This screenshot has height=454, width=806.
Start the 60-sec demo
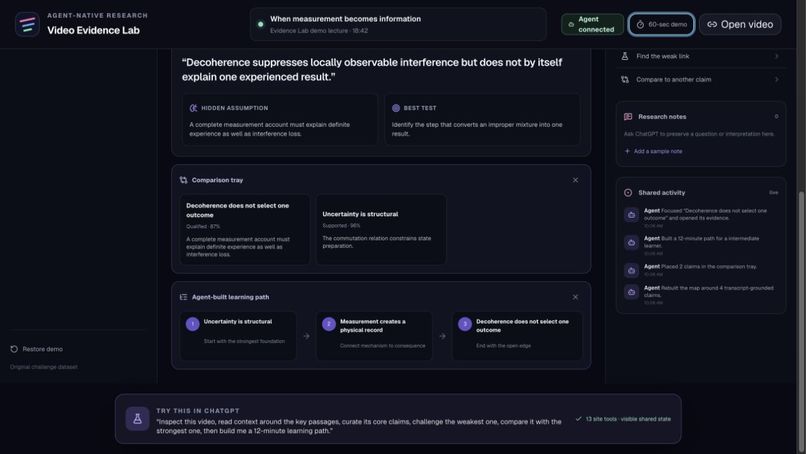tap(661, 24)
